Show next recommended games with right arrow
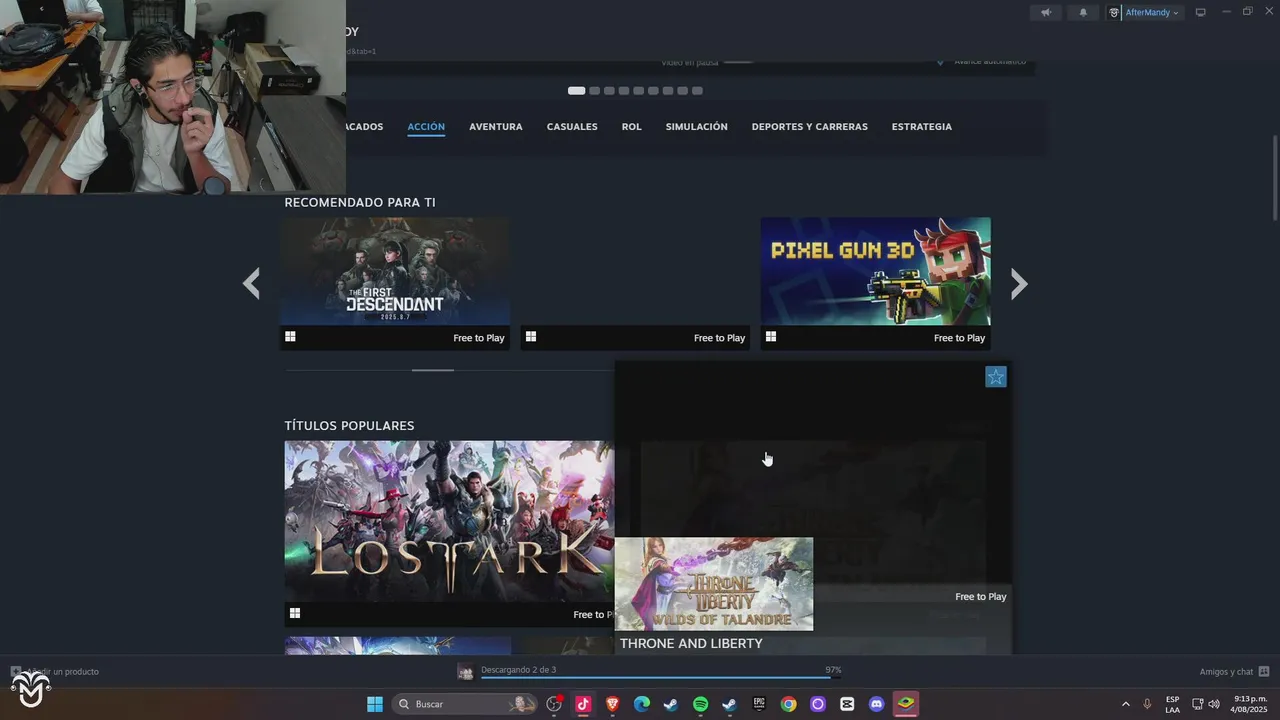 point(1019,284)
